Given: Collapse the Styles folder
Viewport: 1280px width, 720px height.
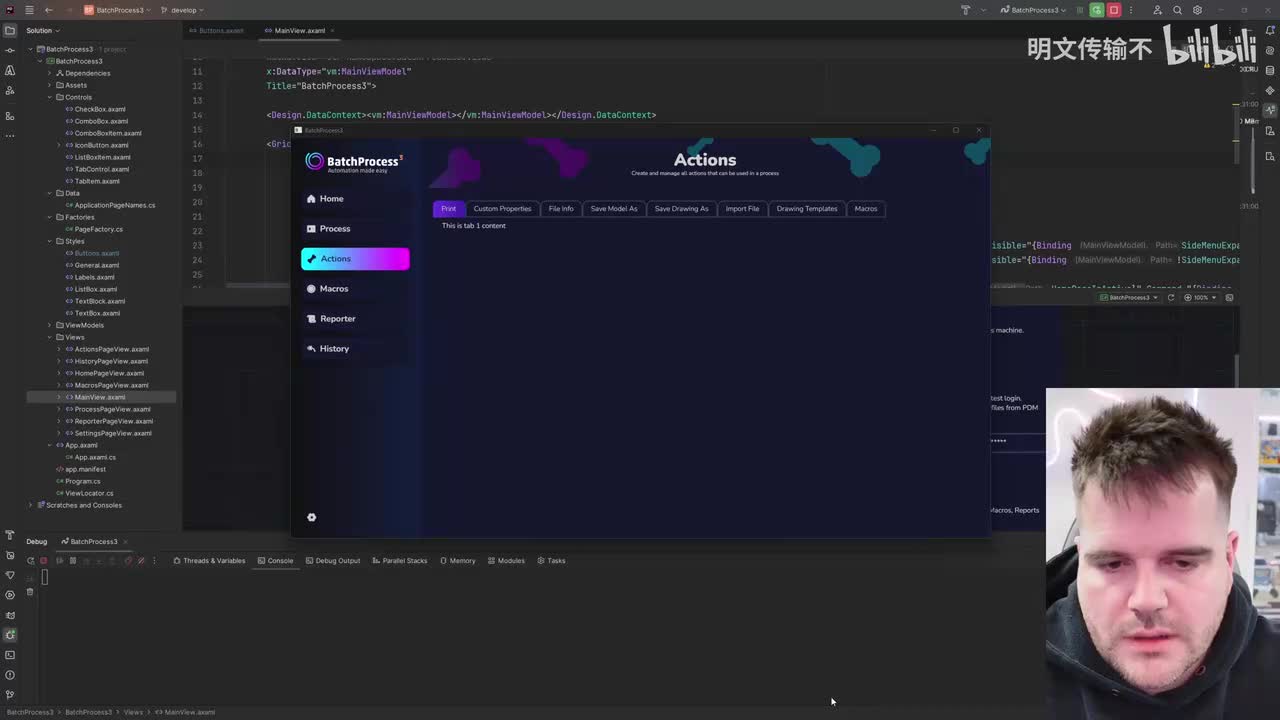Looking at the screenshot, I should pyautogui.click(x=49, y=241).
